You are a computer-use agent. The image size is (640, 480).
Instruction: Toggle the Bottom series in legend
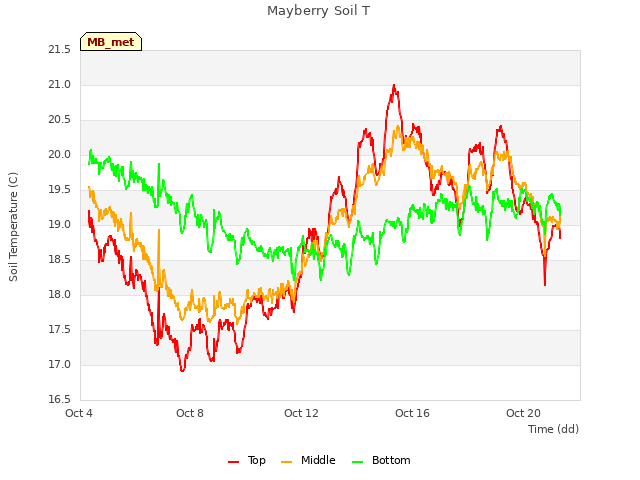381,460
